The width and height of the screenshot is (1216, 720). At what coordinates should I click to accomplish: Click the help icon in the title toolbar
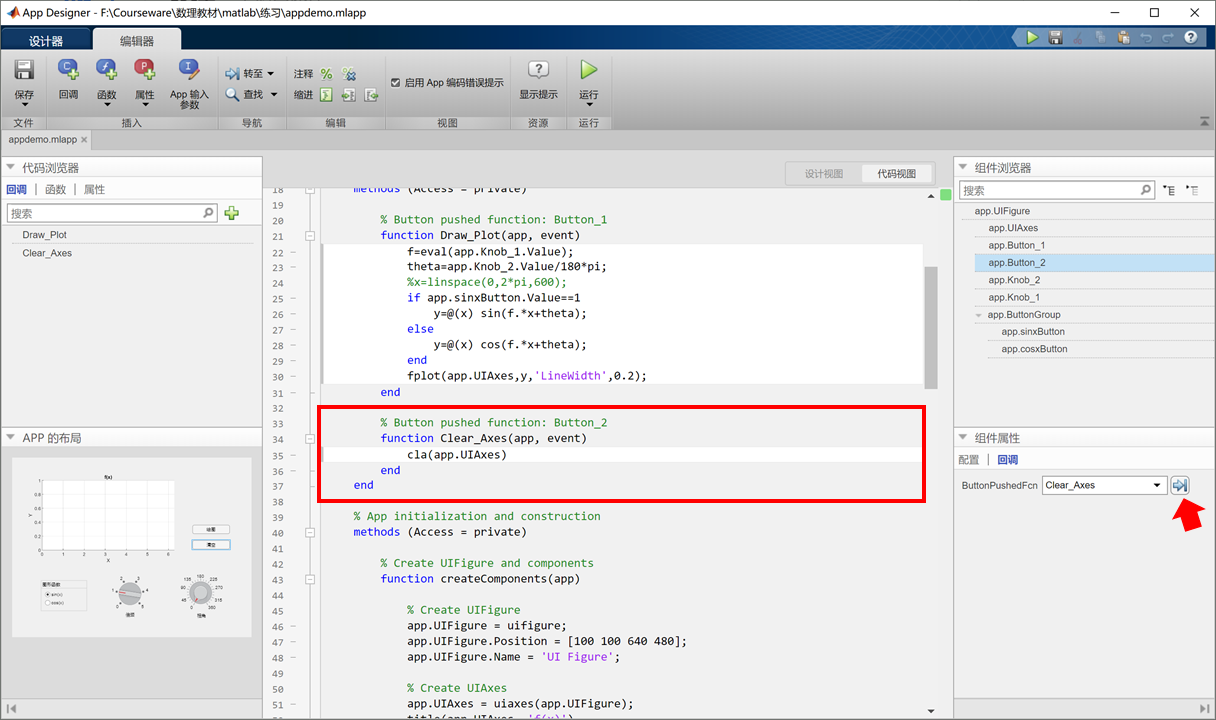click(1190, 37)
